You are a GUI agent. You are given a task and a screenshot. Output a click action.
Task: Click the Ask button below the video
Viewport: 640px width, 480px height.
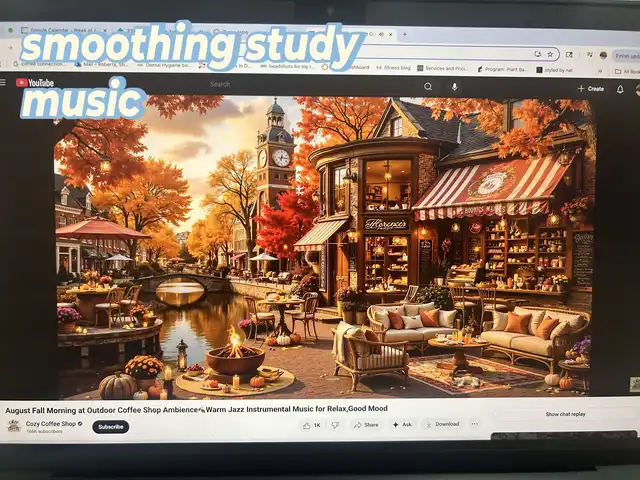tap(402, 425)
